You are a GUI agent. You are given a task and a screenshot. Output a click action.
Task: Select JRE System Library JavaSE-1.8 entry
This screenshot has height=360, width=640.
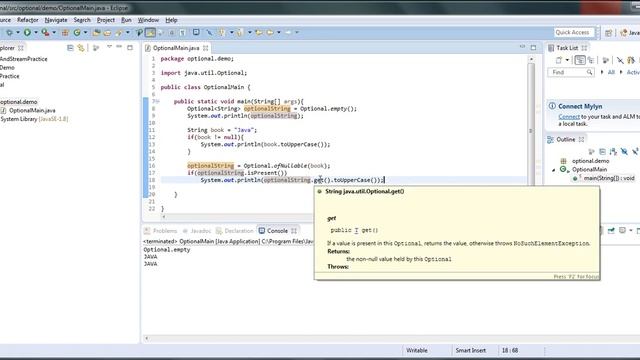[34, 119]
